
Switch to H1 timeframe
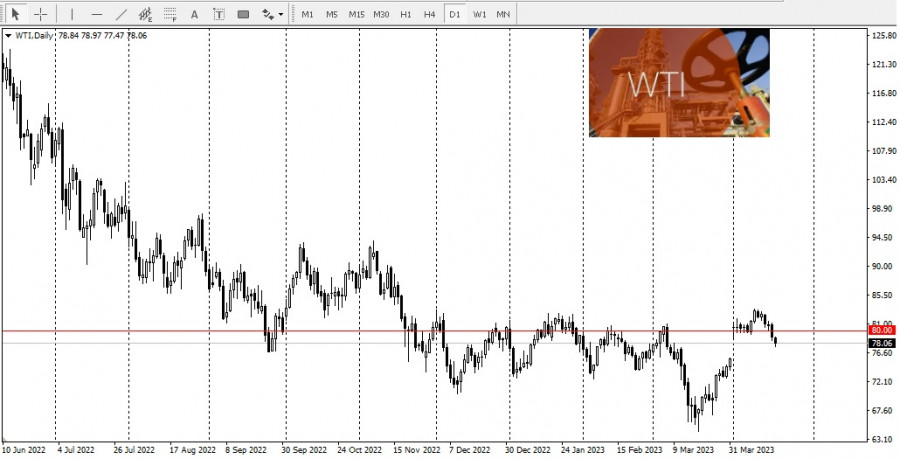(406, 14)
